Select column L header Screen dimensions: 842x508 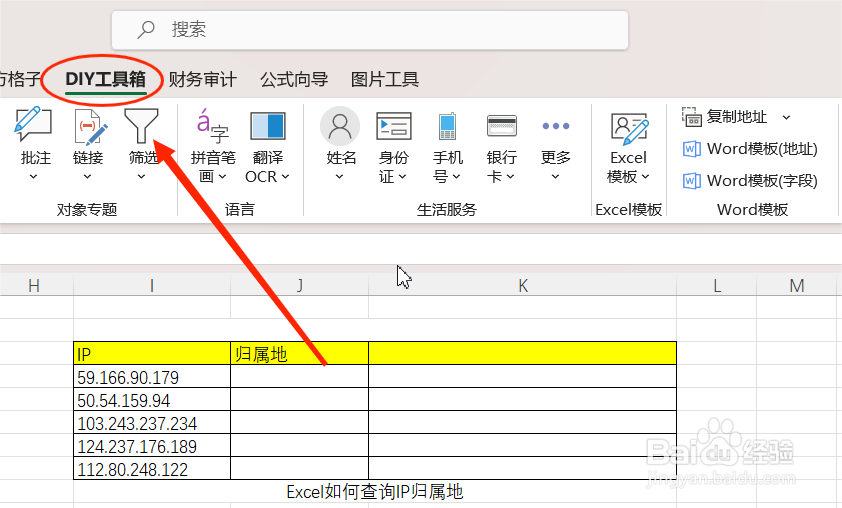(716, 285)
